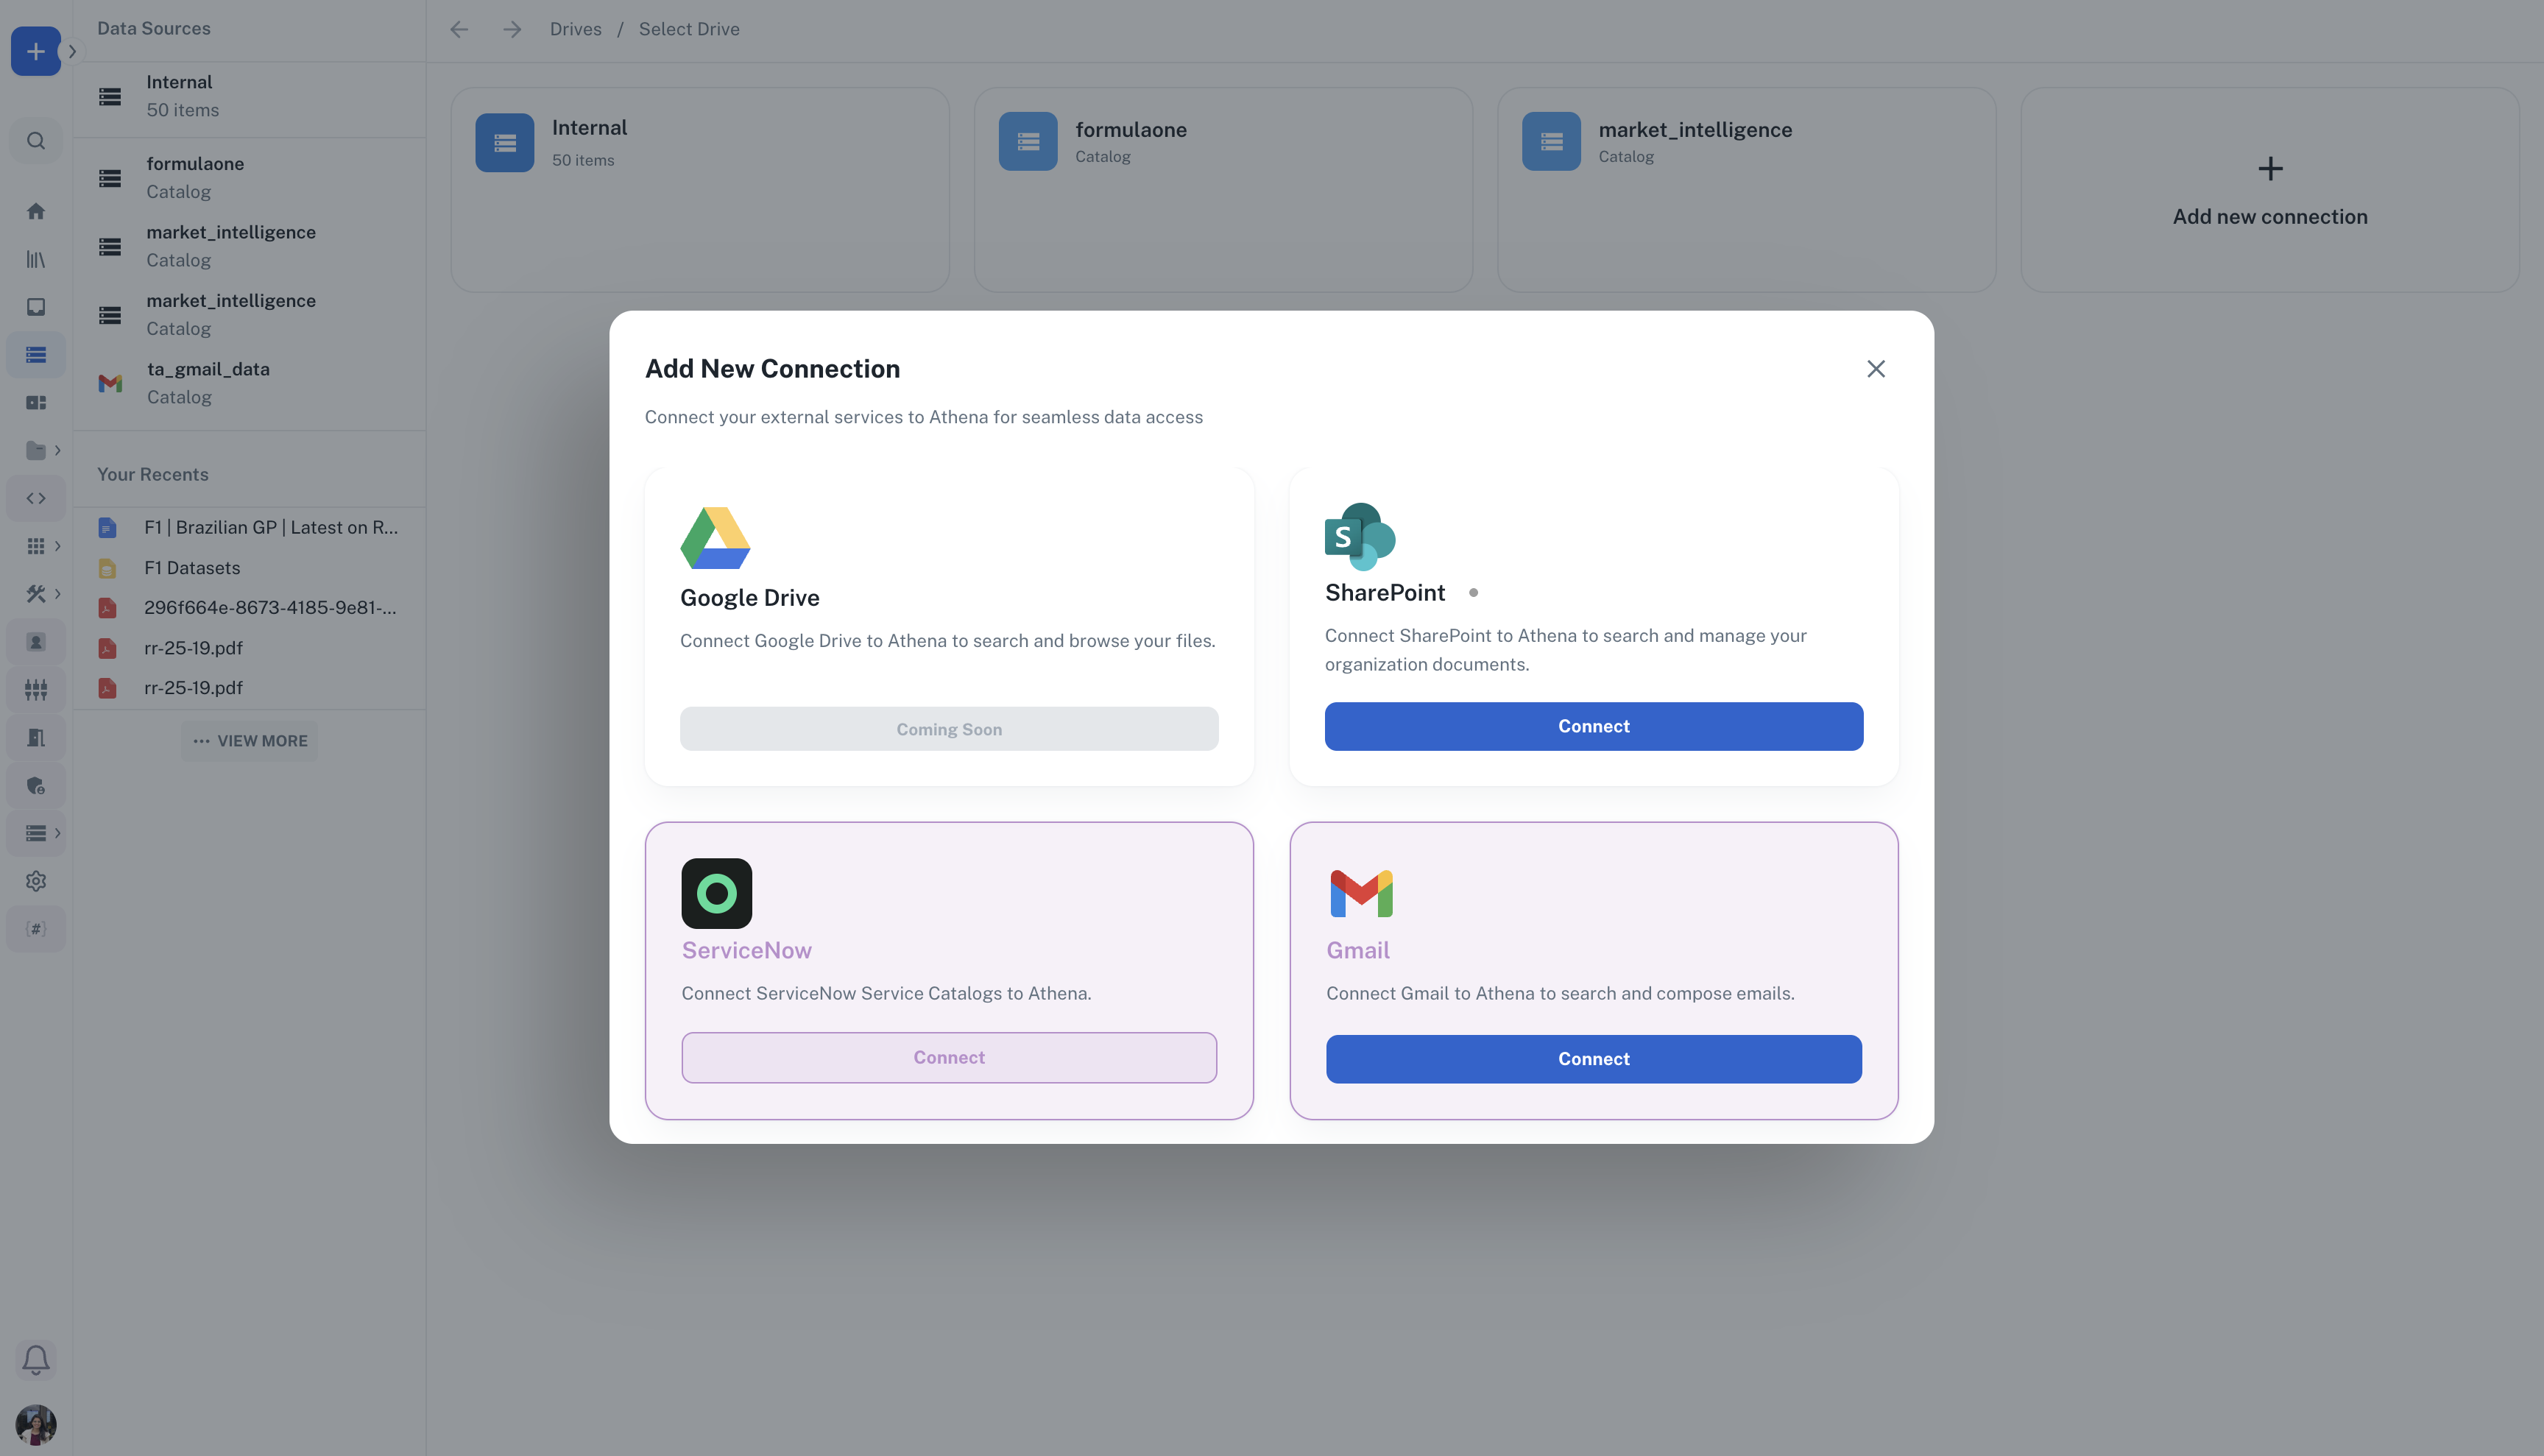
Task: Expand the apps grid submenu chevron
Action: point(58,546)
